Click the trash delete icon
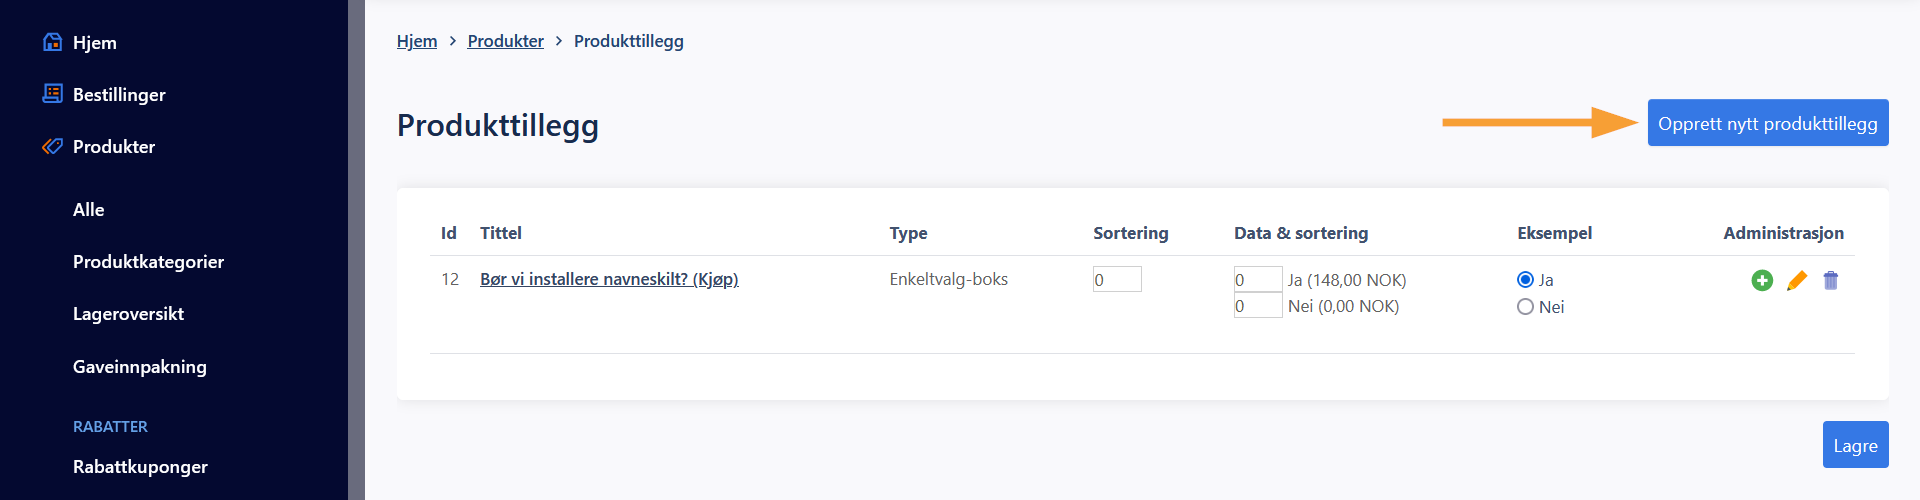Screen dimensions: 1920x500 click(x=1831, y=281)
